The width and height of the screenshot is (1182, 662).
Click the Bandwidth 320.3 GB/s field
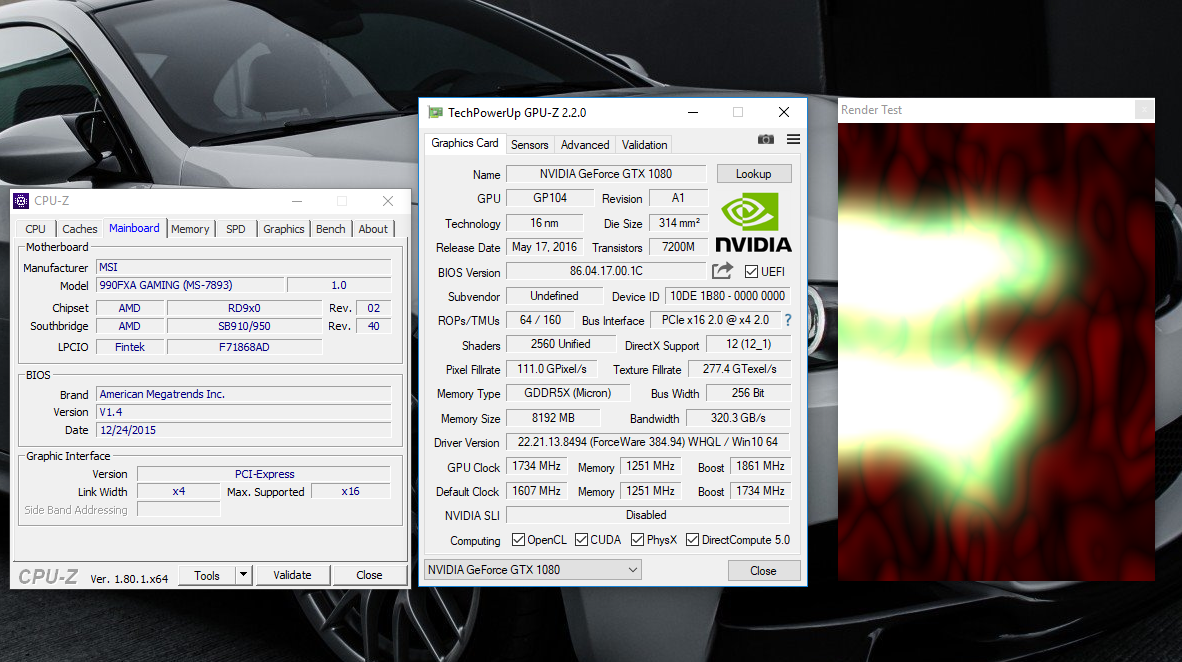(738, 418)
